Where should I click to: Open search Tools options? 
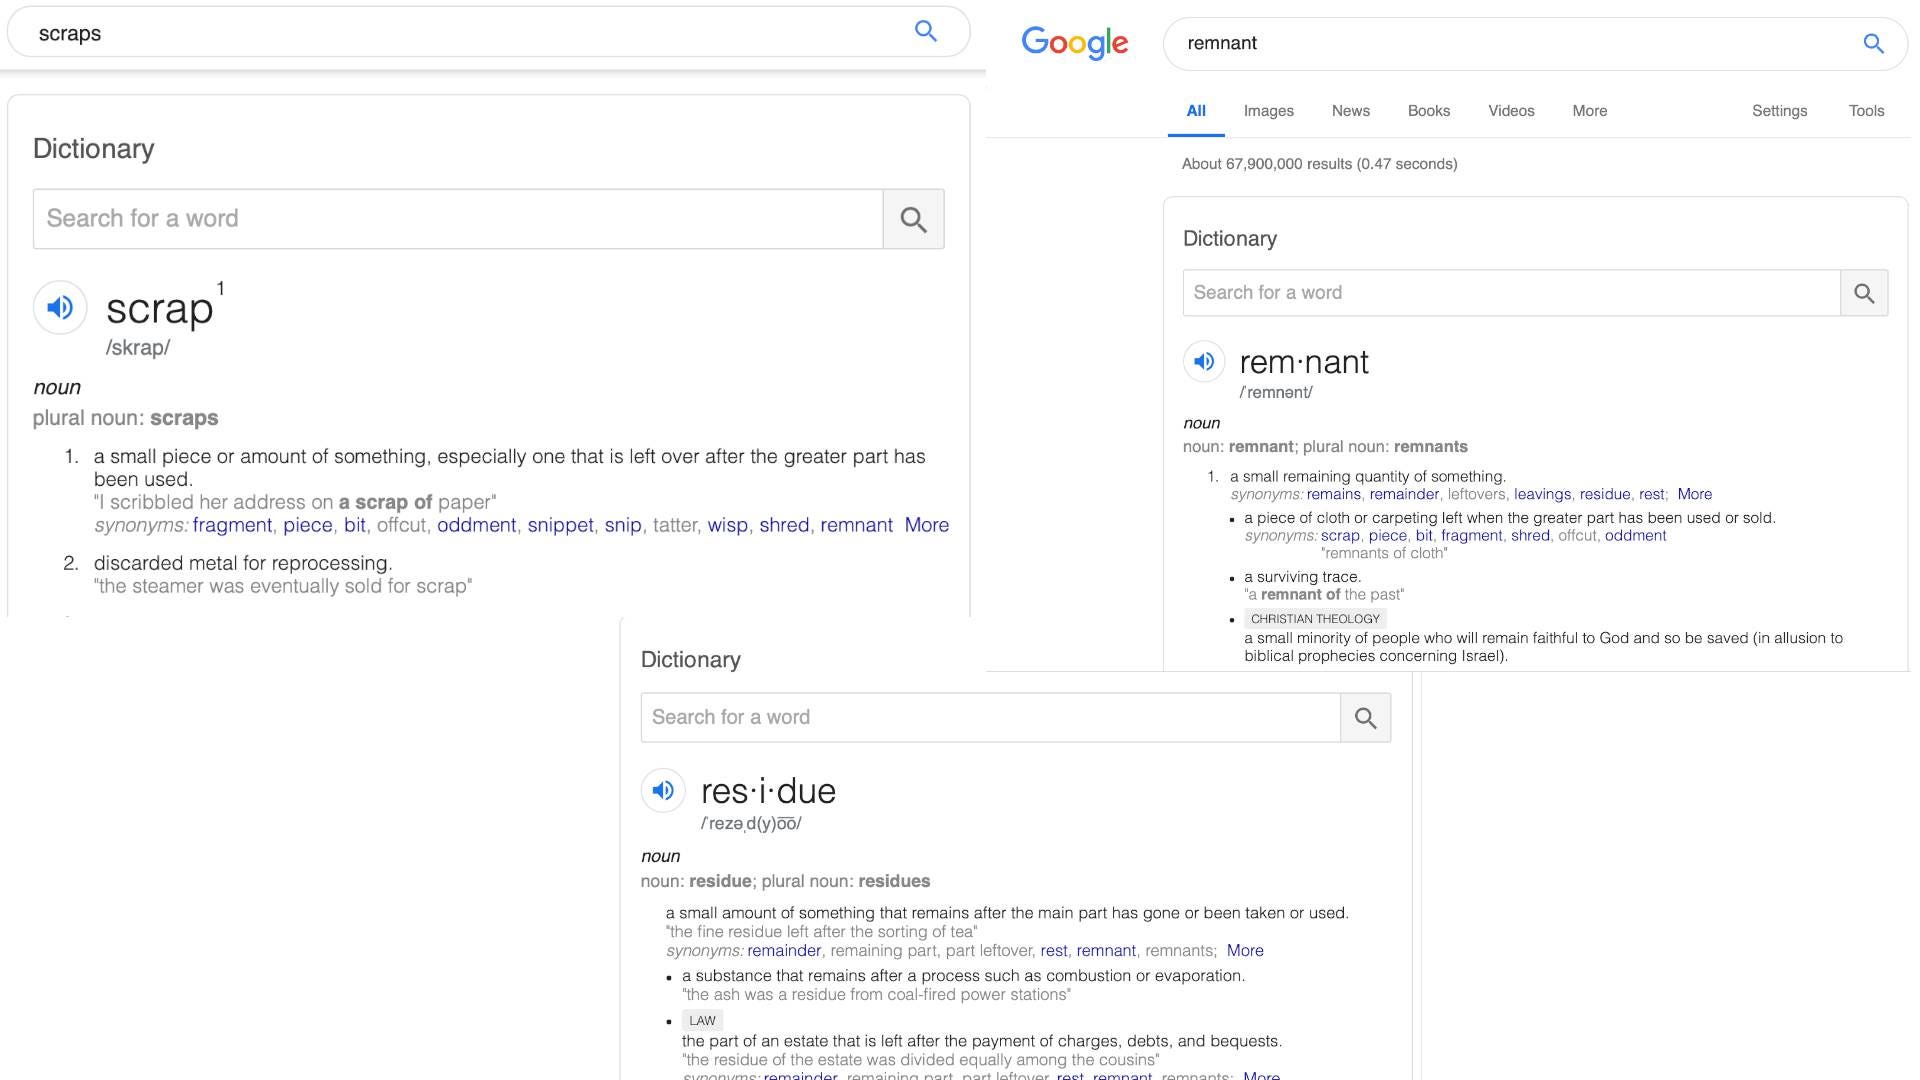(x=1866, y=111)
